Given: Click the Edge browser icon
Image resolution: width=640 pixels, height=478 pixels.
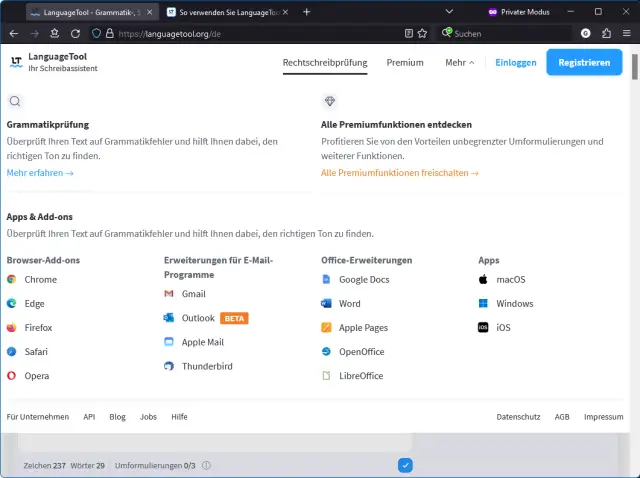Looking at the screenshot, I should 12,303.
